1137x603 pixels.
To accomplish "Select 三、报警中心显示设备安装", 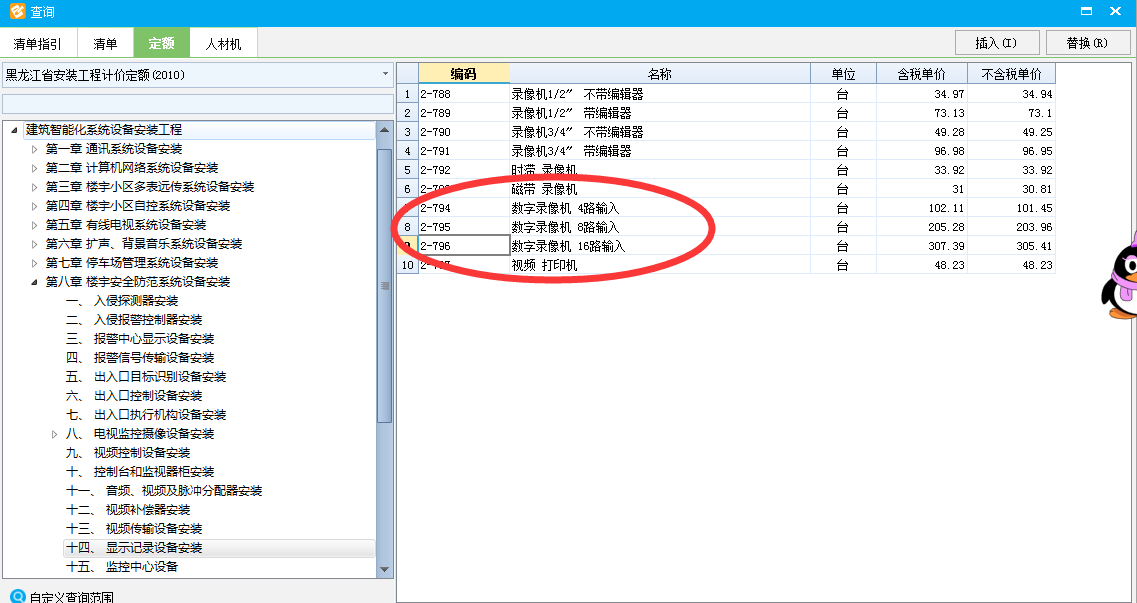I will tap(140, 338).
